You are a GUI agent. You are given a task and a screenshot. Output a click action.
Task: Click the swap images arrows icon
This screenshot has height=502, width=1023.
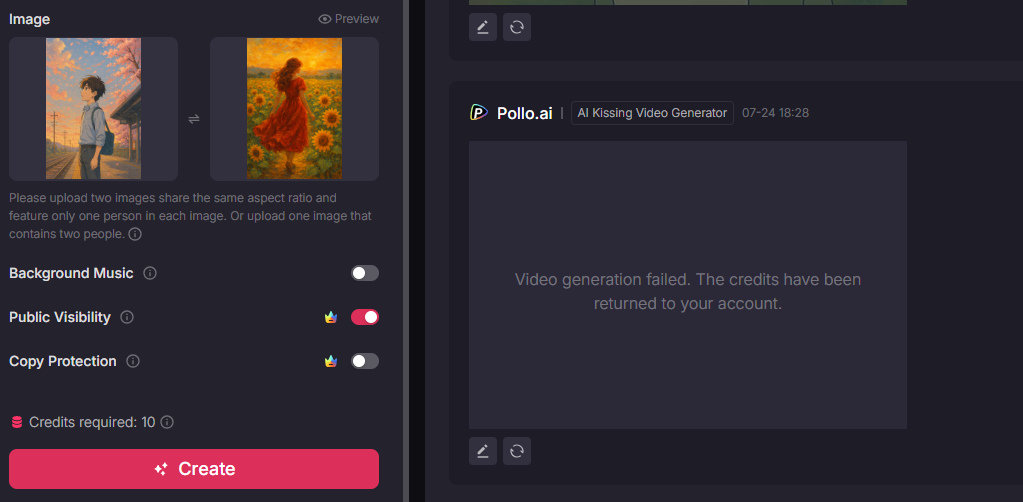coord(194,119)
